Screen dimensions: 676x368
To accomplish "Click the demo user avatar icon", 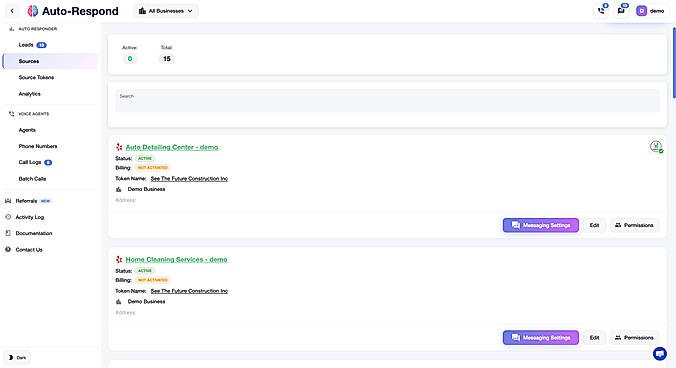I will (x=642, y=11).
